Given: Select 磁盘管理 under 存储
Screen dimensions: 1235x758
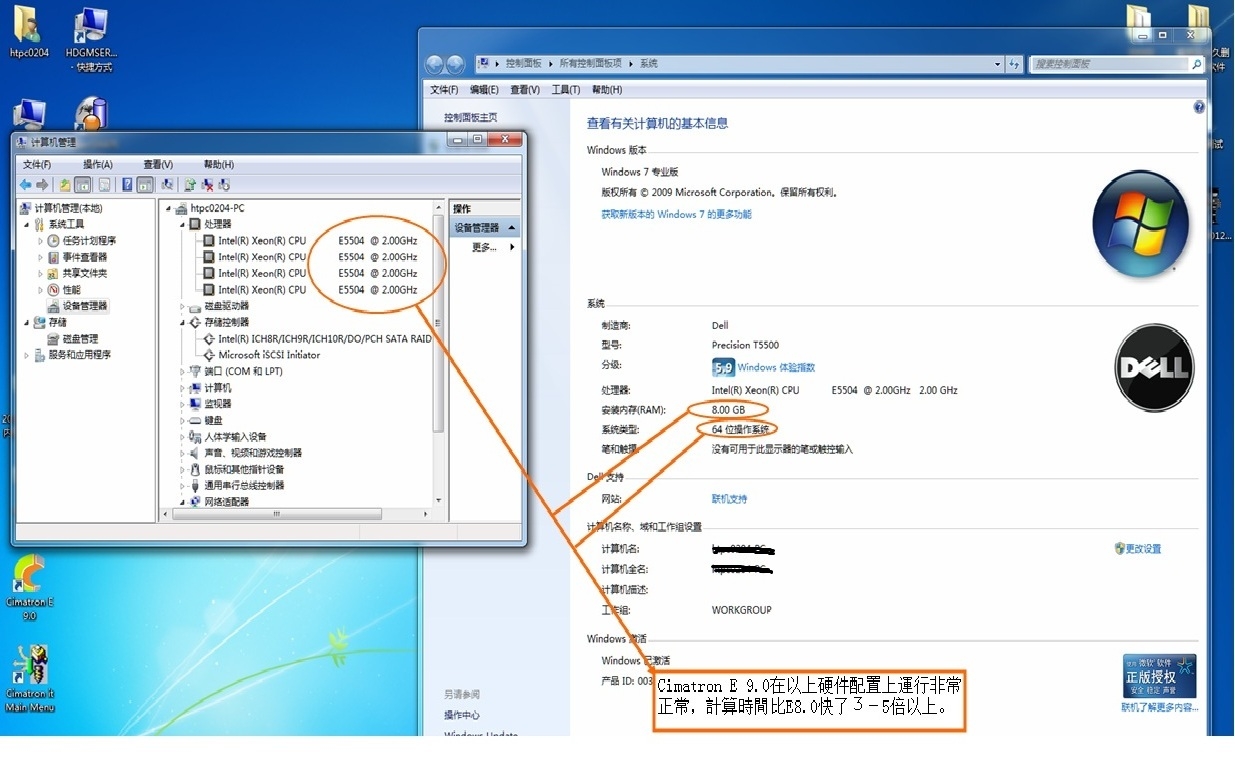Looking at the screenshot, I should coord(80,339).
